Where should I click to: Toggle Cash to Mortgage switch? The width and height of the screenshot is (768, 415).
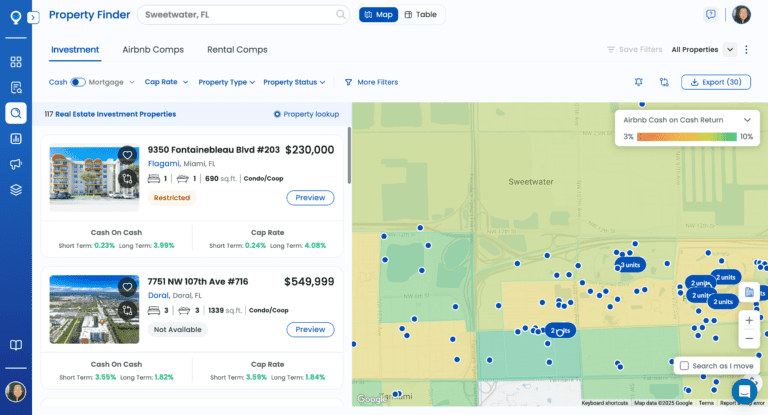pos(77,82)
